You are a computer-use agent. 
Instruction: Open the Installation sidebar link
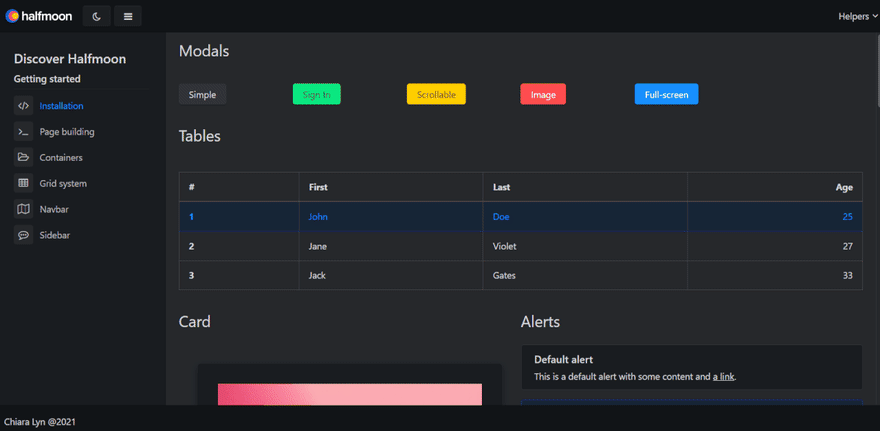pos(61,106)
